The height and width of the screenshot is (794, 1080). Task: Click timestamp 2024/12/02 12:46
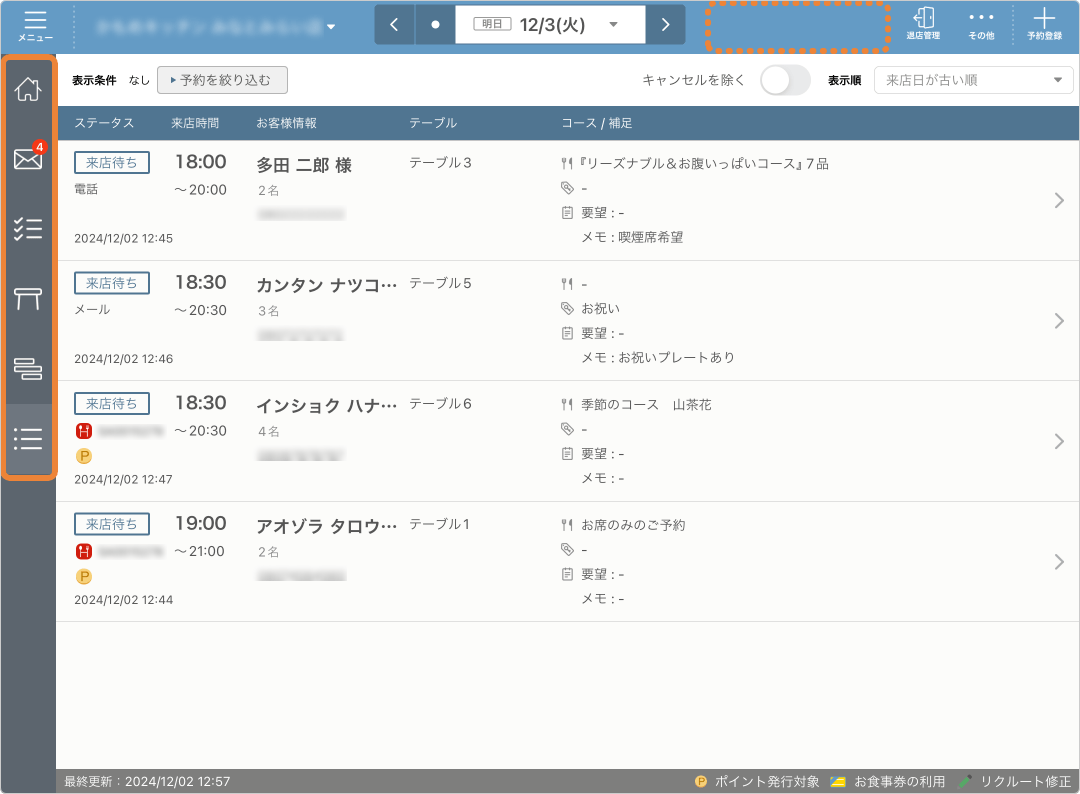(x=123, y=359)
